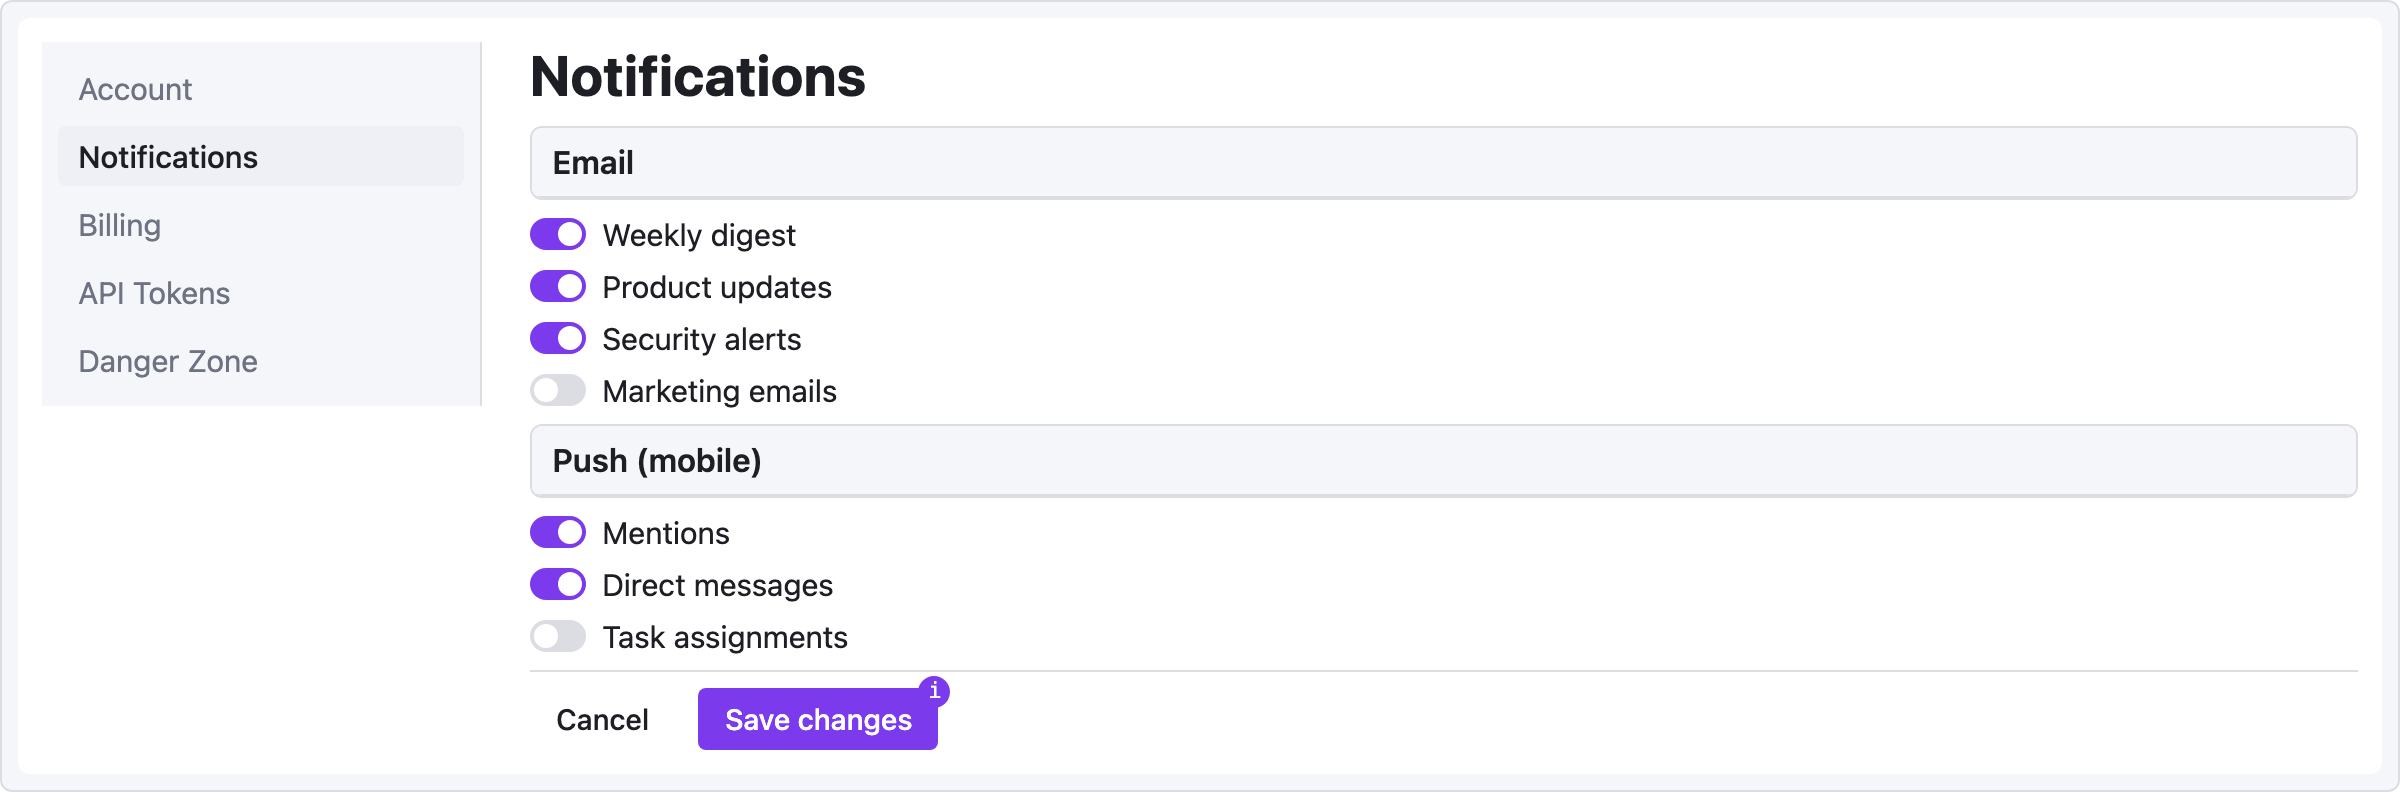Screen dimensions: 2400x792
Task: Open the API Tokens section
Action: (x=155, y=294)
